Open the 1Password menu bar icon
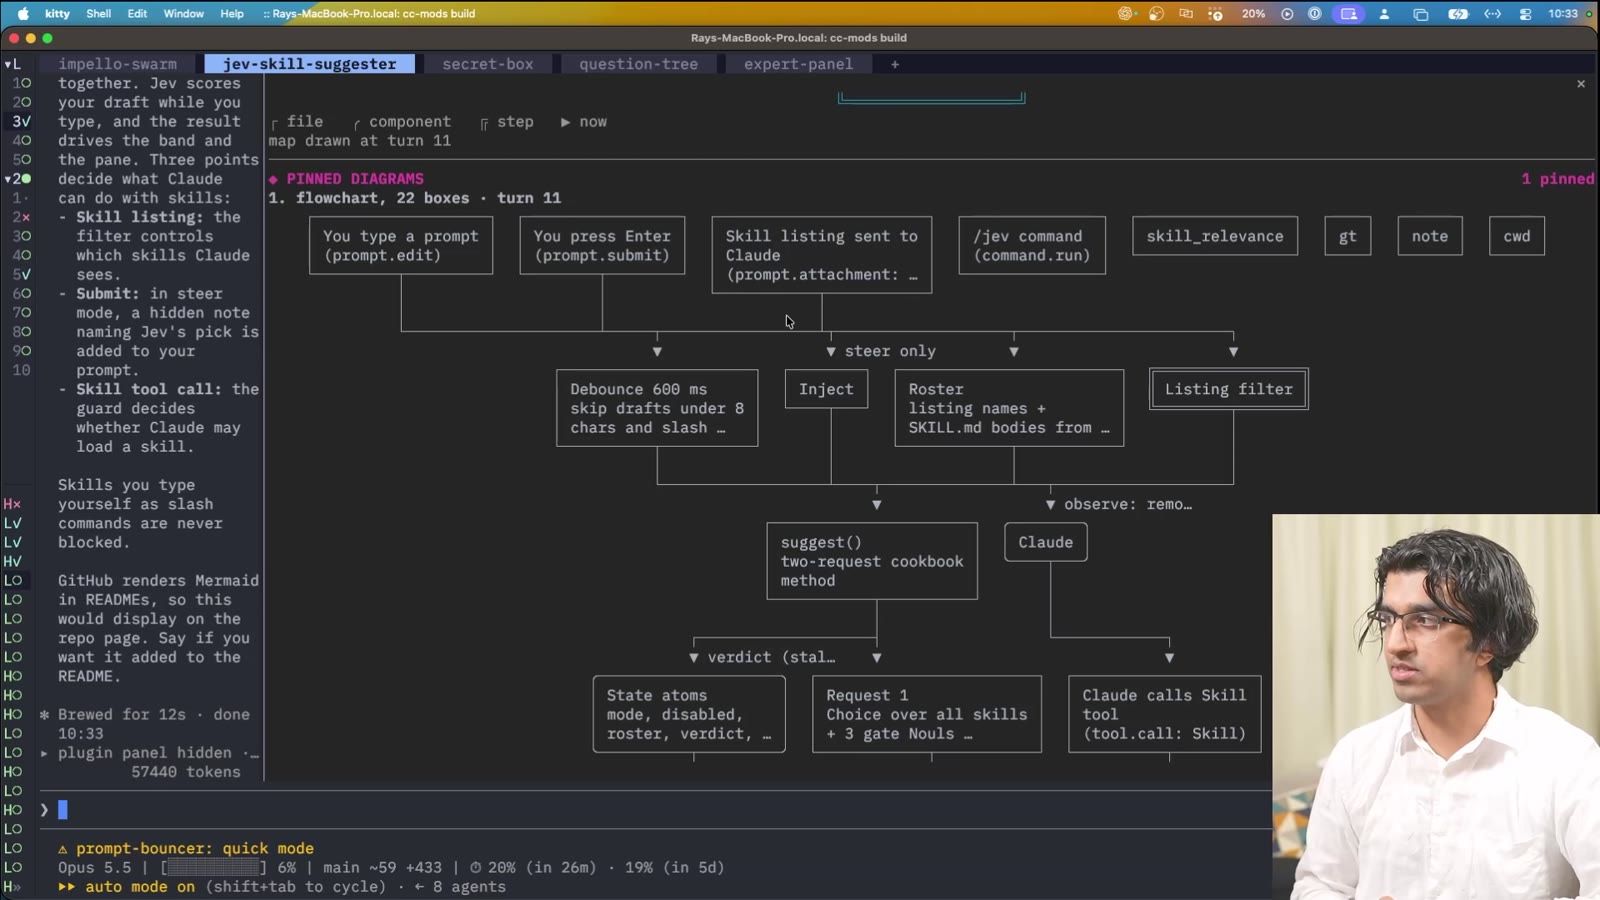 click(1315, 14)
